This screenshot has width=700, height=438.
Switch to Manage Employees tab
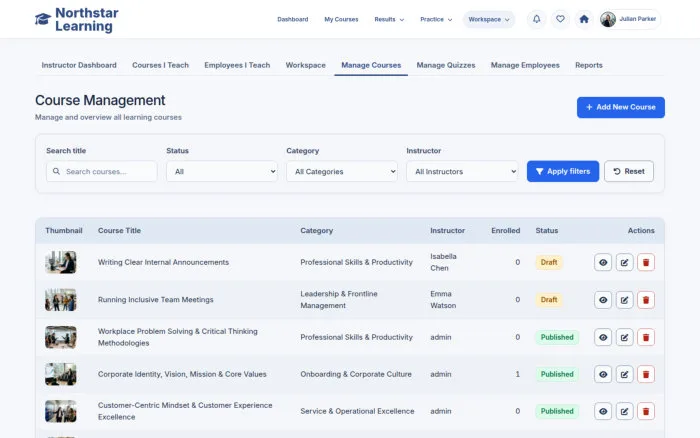(x=525, y=65)
